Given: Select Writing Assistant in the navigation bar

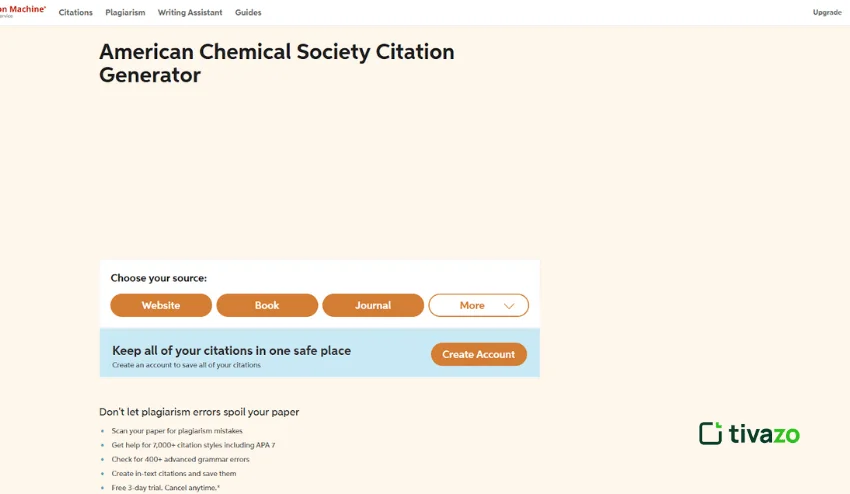Looking at the screenshot, I should coord(190,13).
